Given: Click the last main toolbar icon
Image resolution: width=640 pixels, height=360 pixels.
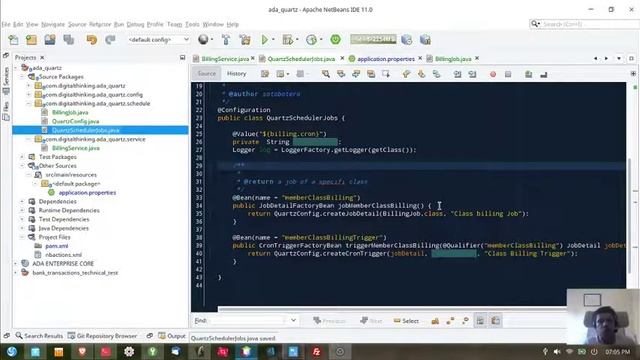Looking at the screenshot, I should pyautogui.click(x=425, y=40).
